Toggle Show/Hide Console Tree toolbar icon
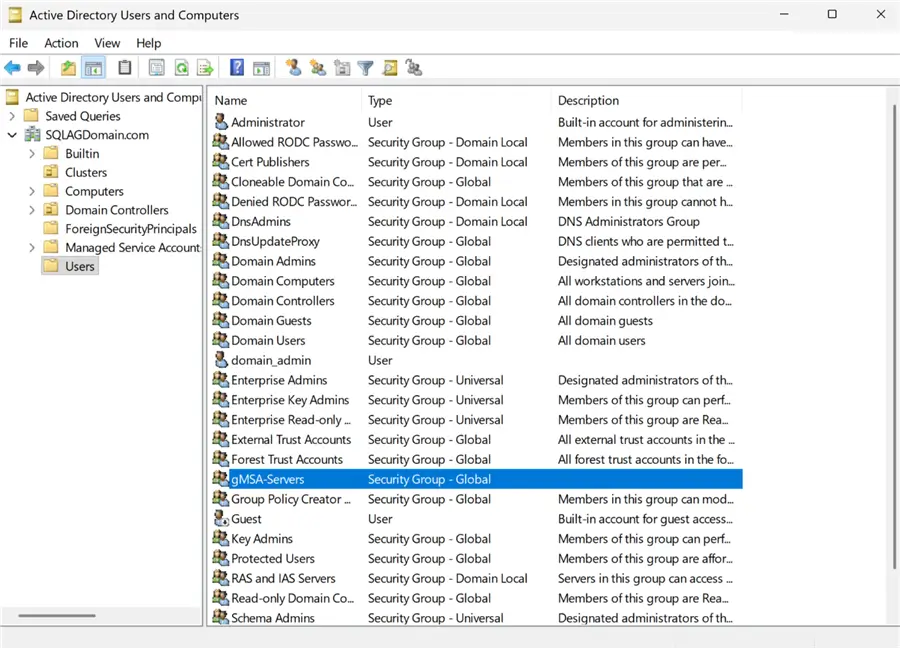This screenshot has width=900, height=648. [94, 68]
